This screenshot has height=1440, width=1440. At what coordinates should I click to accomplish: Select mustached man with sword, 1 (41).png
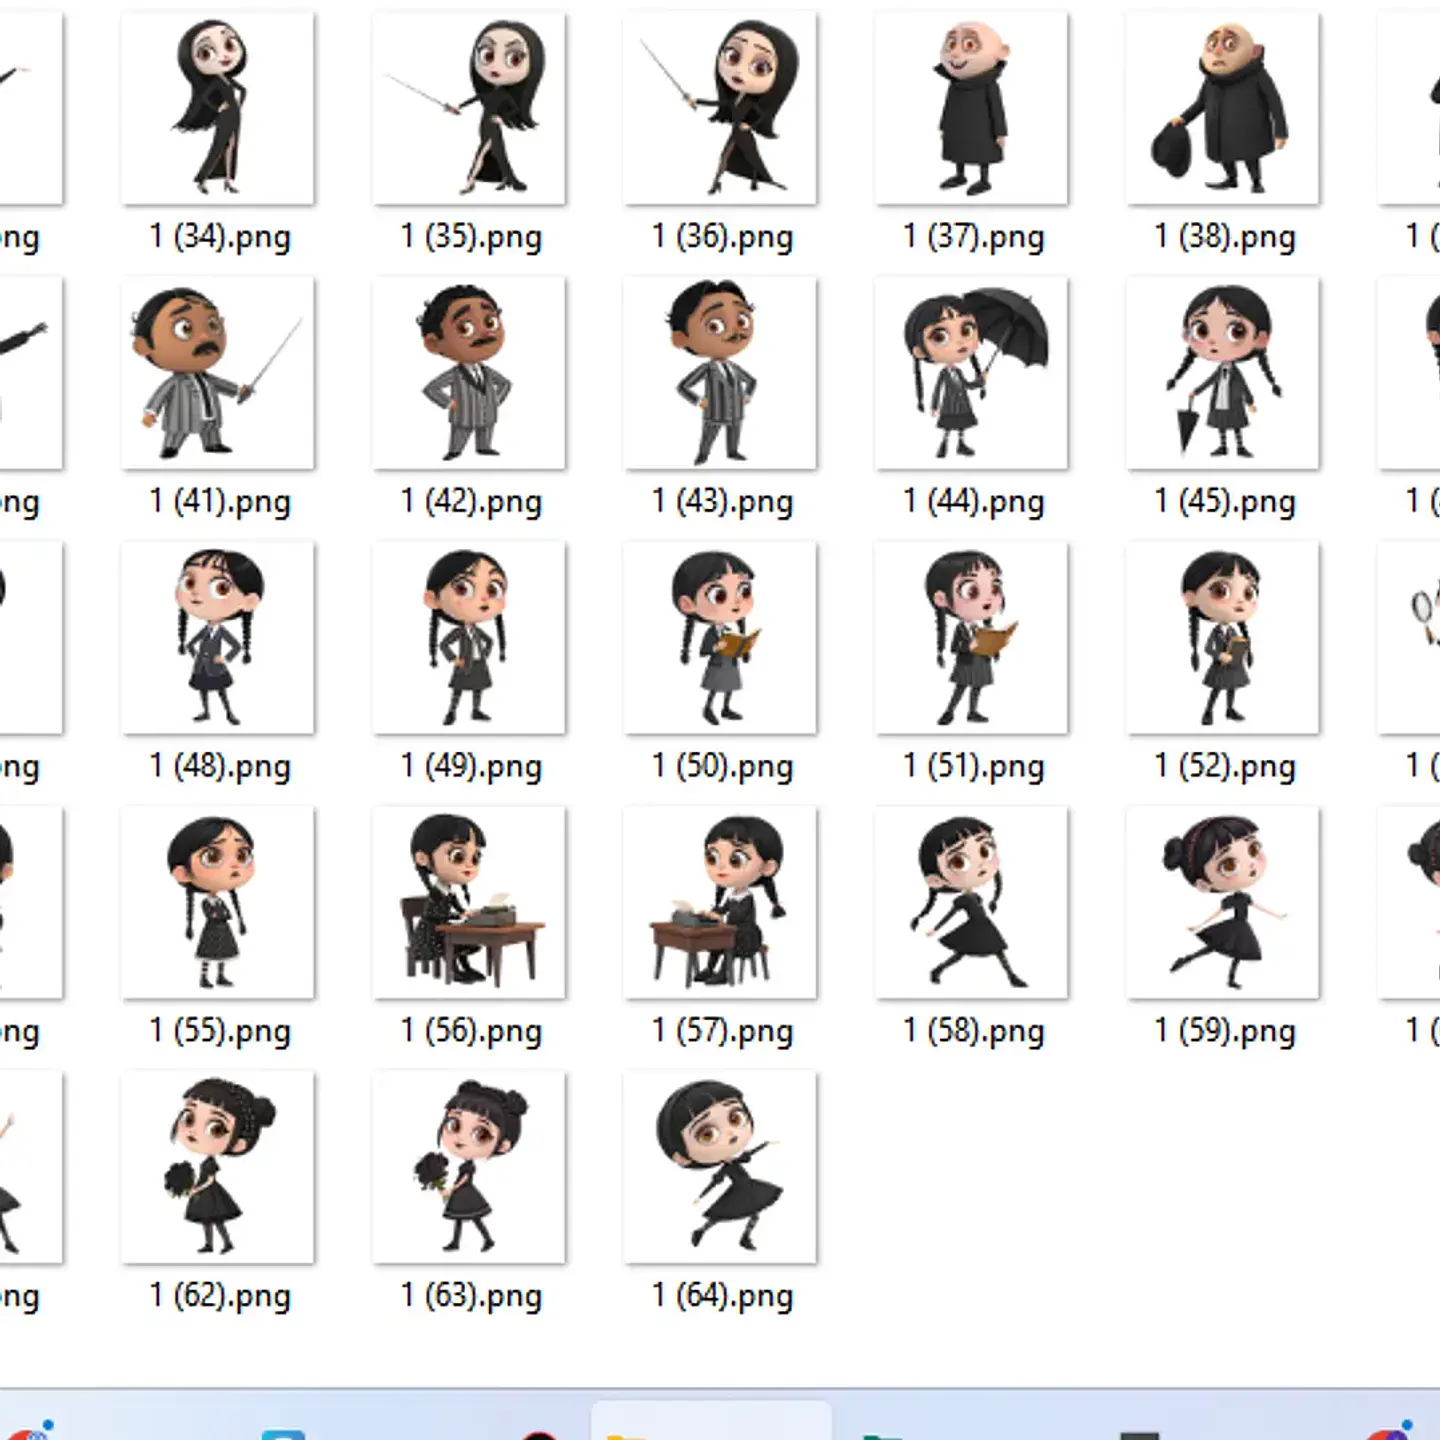pos(217,373)
